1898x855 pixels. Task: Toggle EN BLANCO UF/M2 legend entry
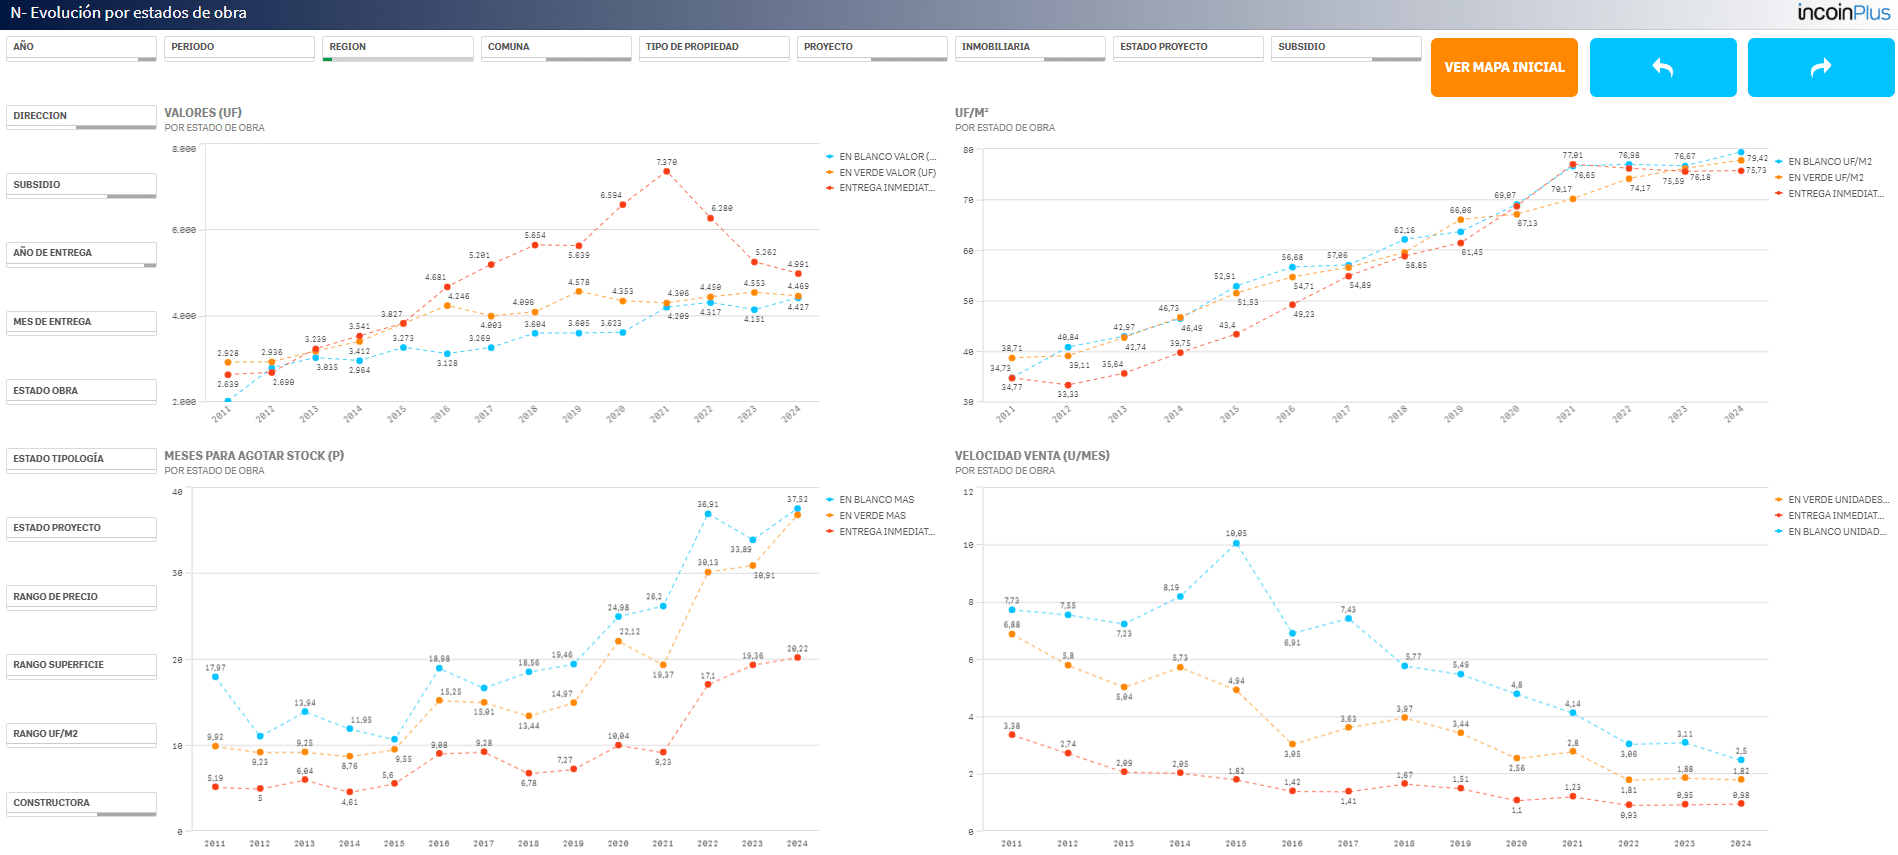click(1830, 162)
